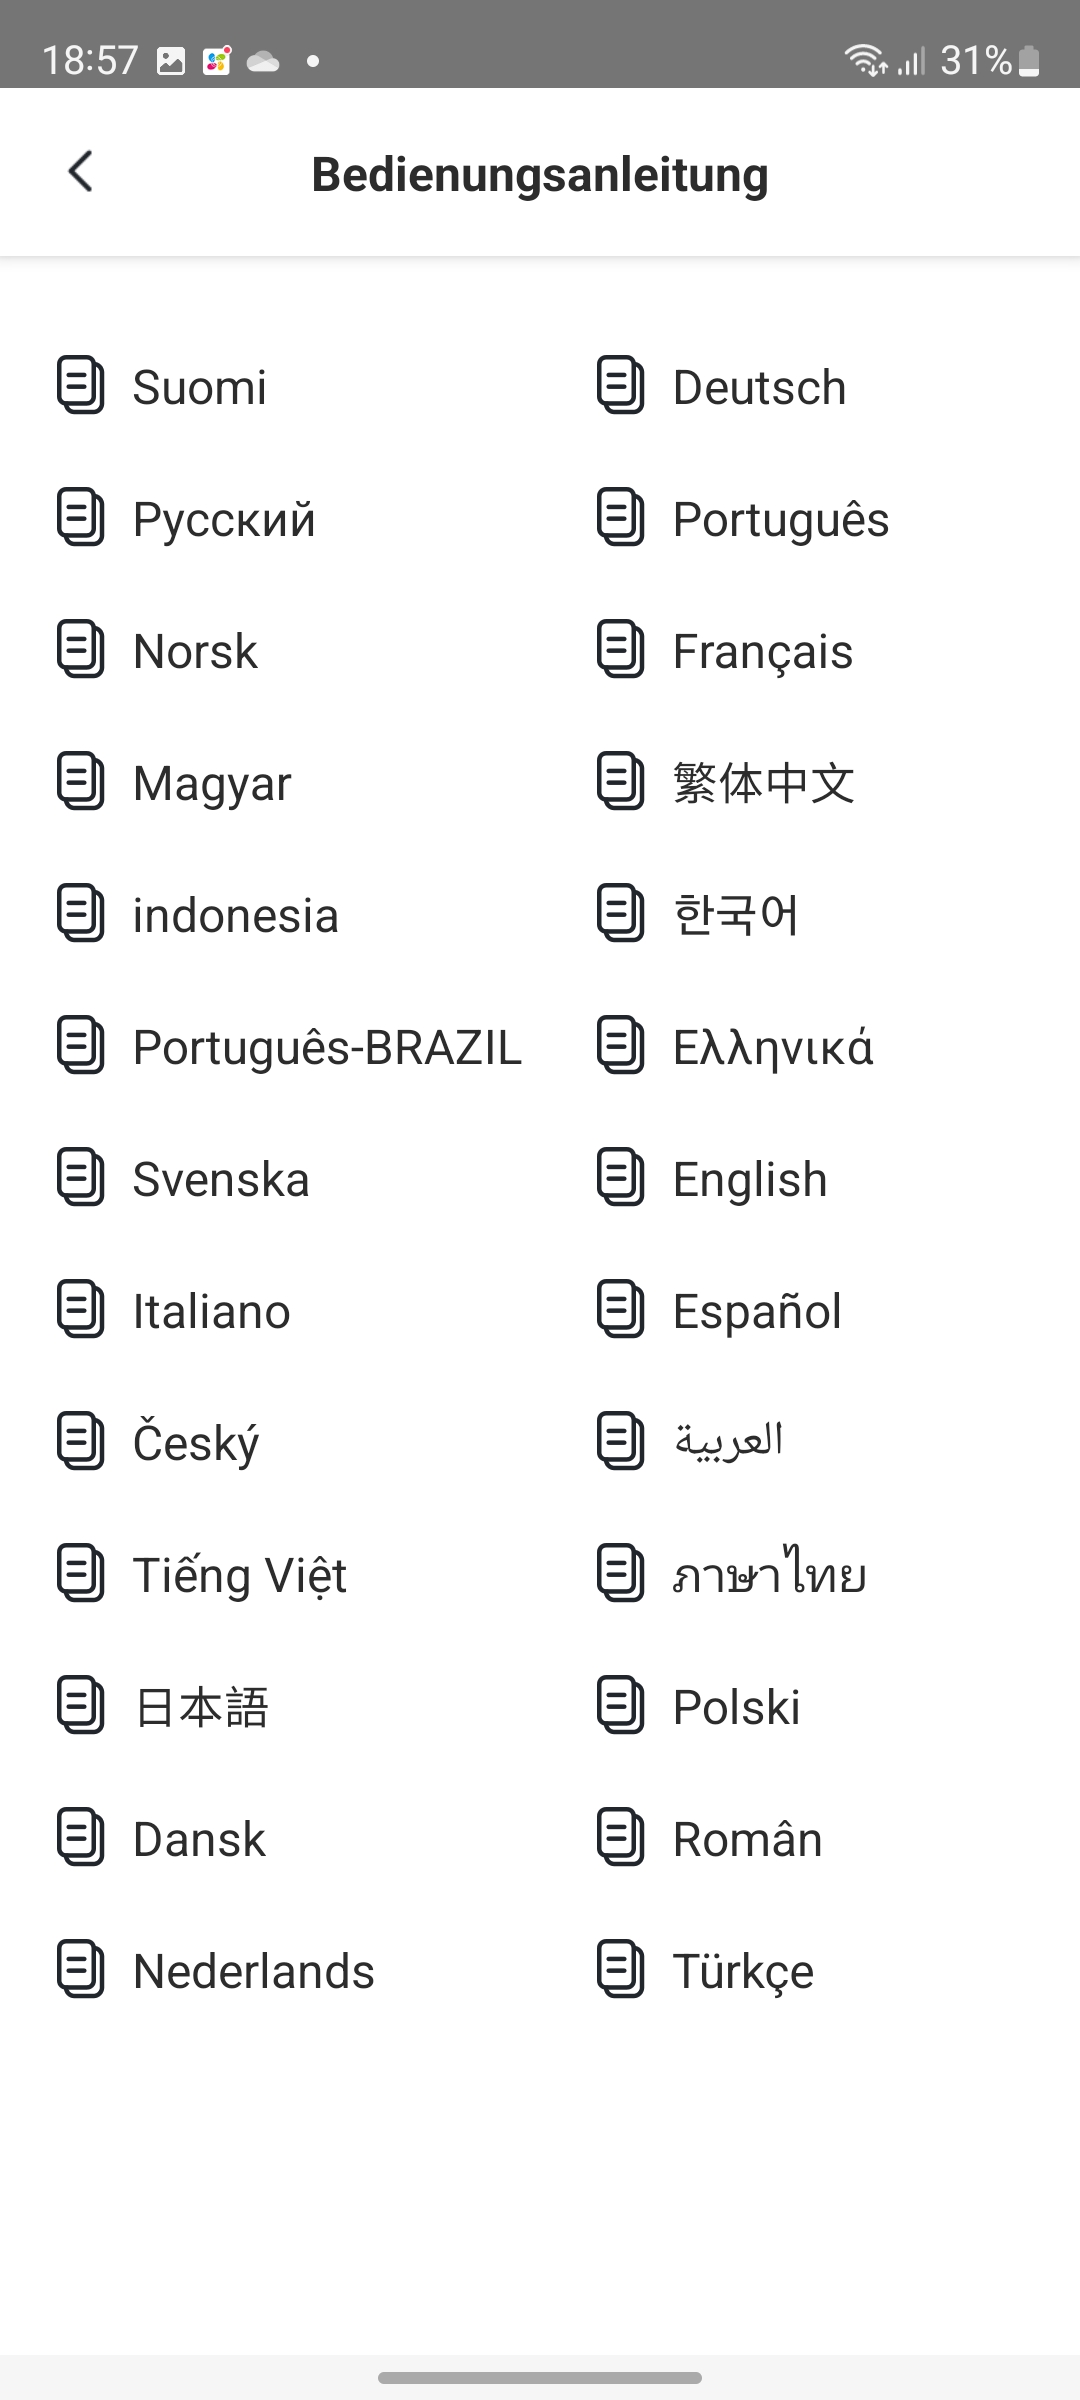Select the Svenska manual link
This screenshot has height=2400, width=1080.
click(x=221, y=1179)
